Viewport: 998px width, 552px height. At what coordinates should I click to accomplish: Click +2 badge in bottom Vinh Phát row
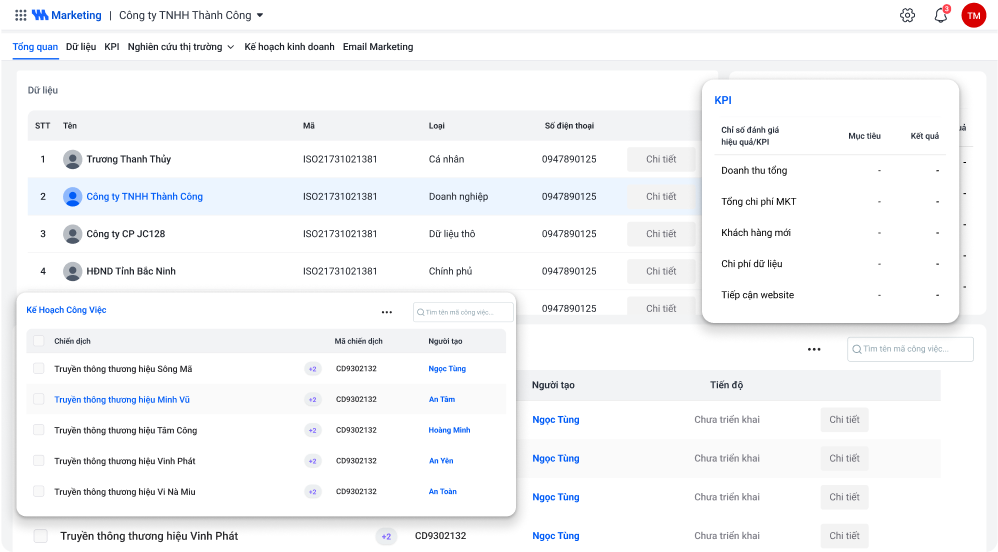coord(386,536)
